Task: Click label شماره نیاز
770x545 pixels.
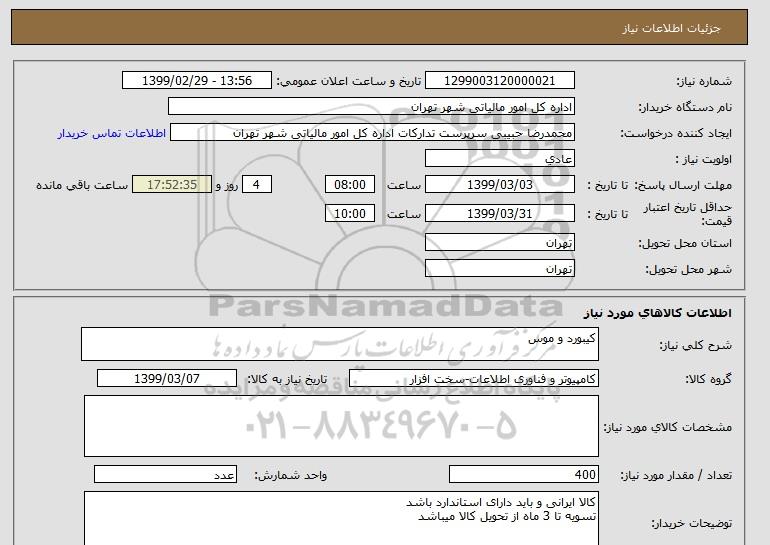Action: [704, 81]
